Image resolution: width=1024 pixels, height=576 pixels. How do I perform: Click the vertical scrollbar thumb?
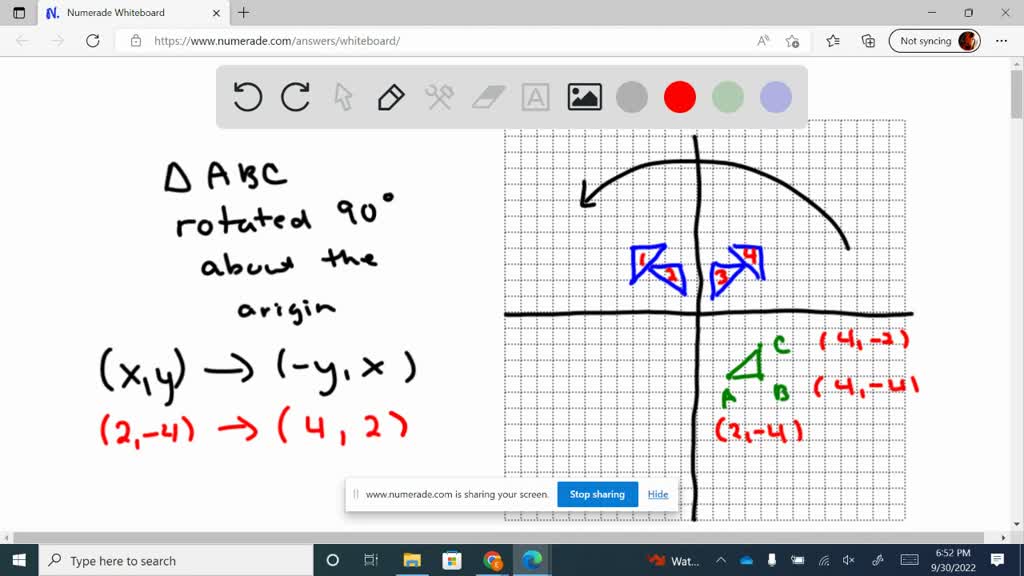[1017, 93]
